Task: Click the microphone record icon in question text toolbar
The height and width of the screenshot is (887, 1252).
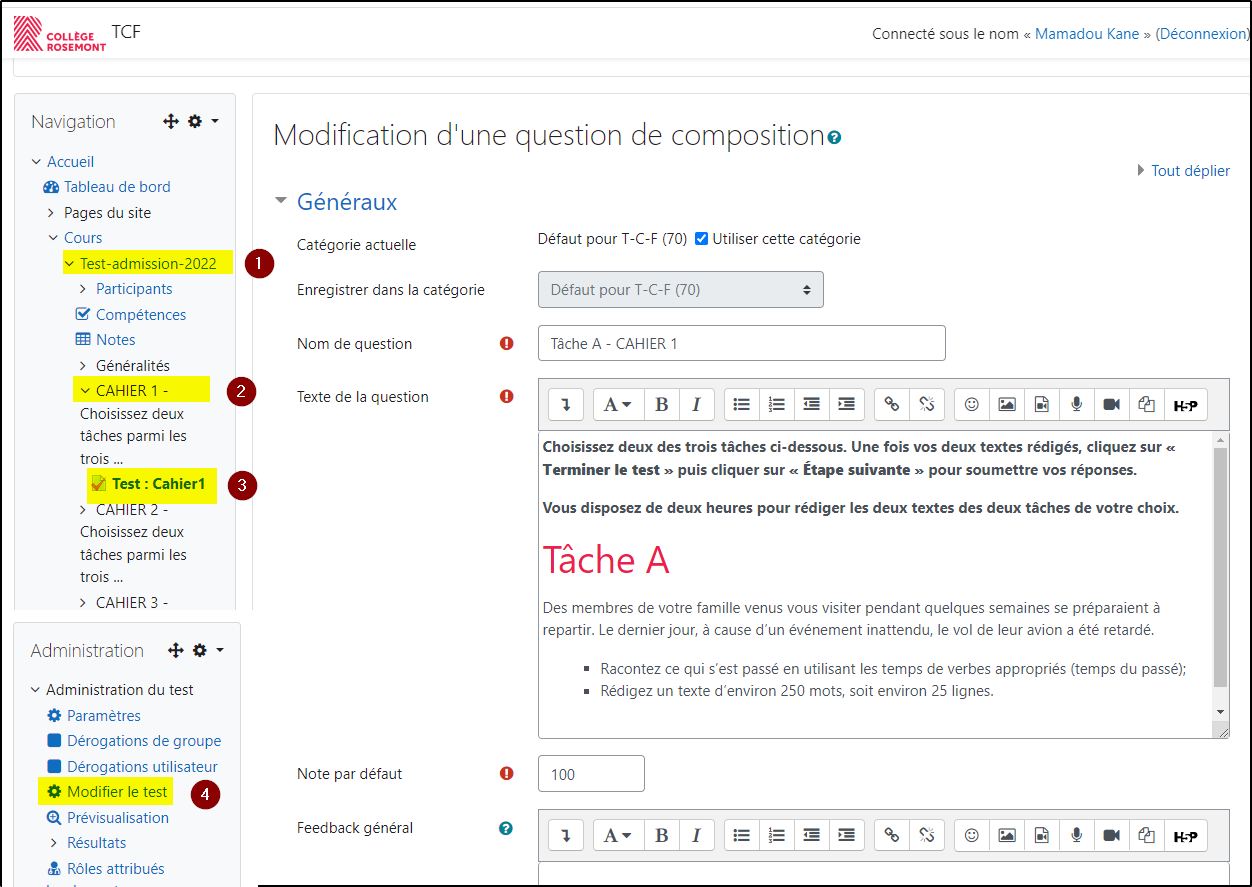Action: pyautogui.click(x=1076, y=404)
